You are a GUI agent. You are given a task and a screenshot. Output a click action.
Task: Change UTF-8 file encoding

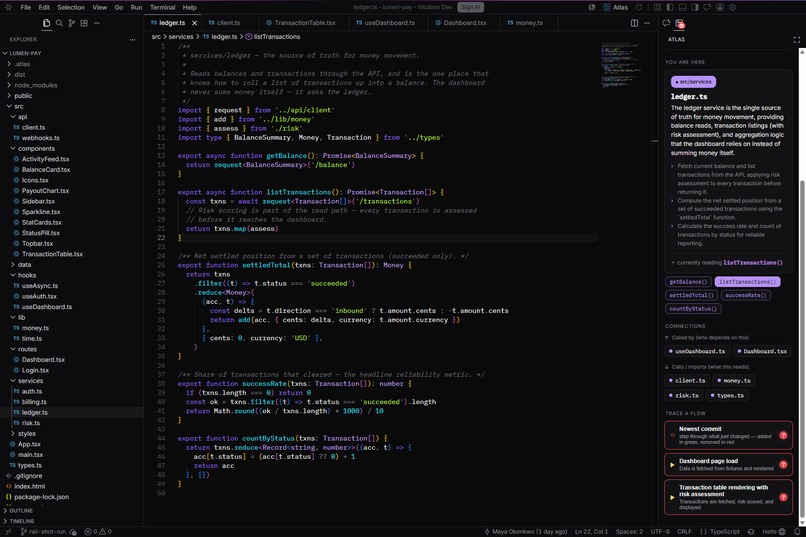coord(660,532)
